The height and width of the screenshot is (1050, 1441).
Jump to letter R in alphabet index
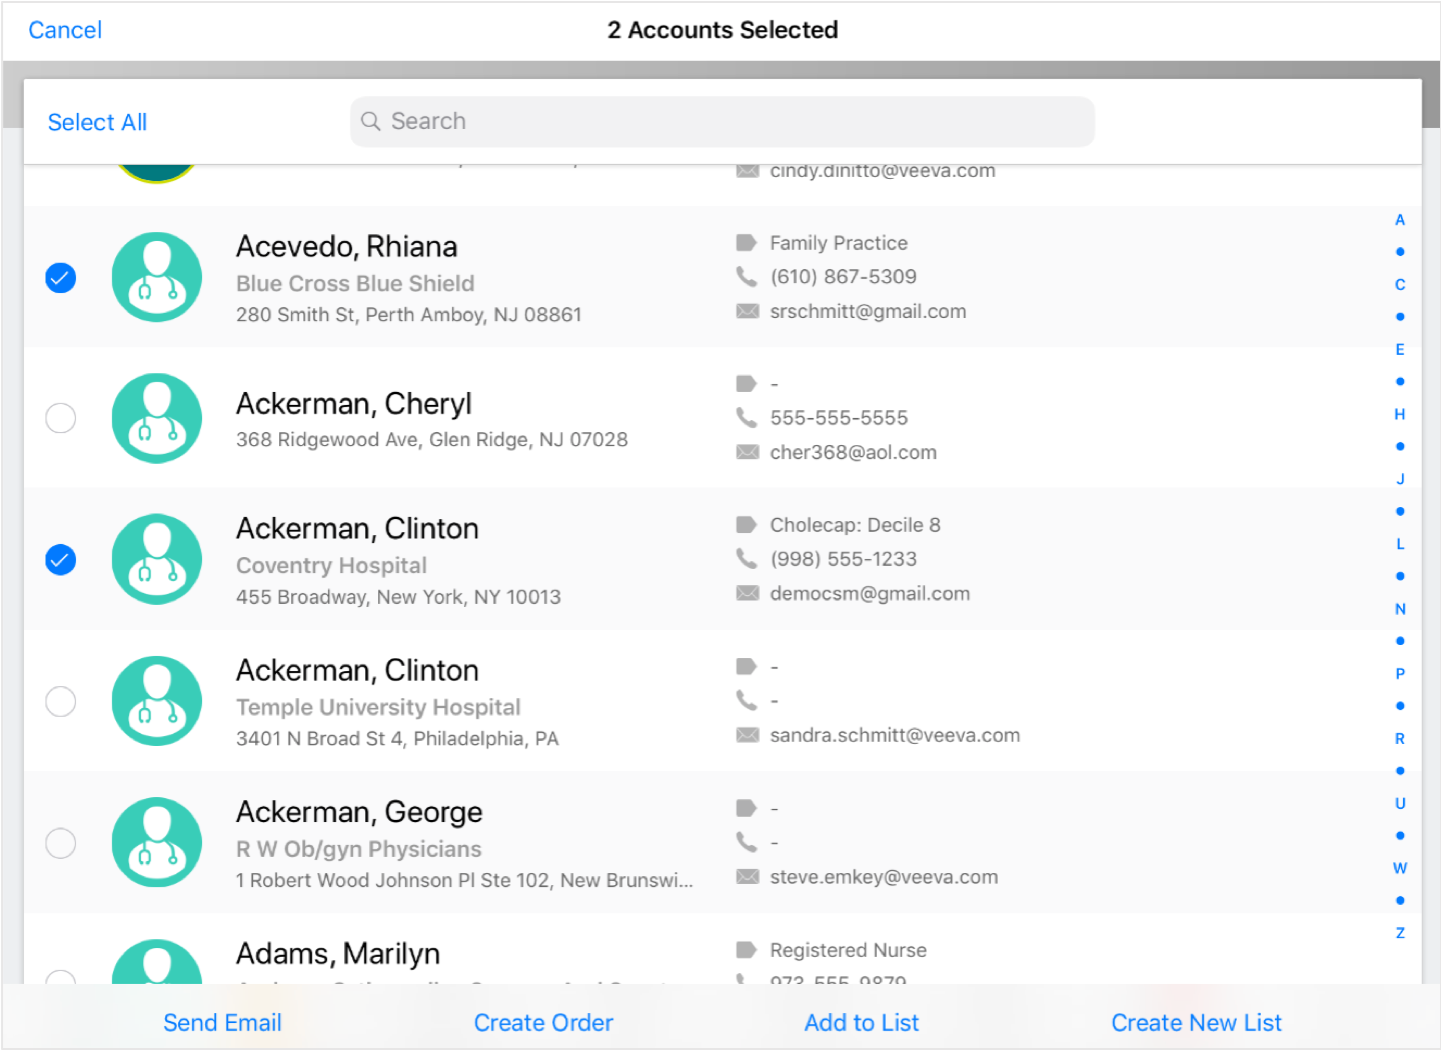coord(1400,739)
